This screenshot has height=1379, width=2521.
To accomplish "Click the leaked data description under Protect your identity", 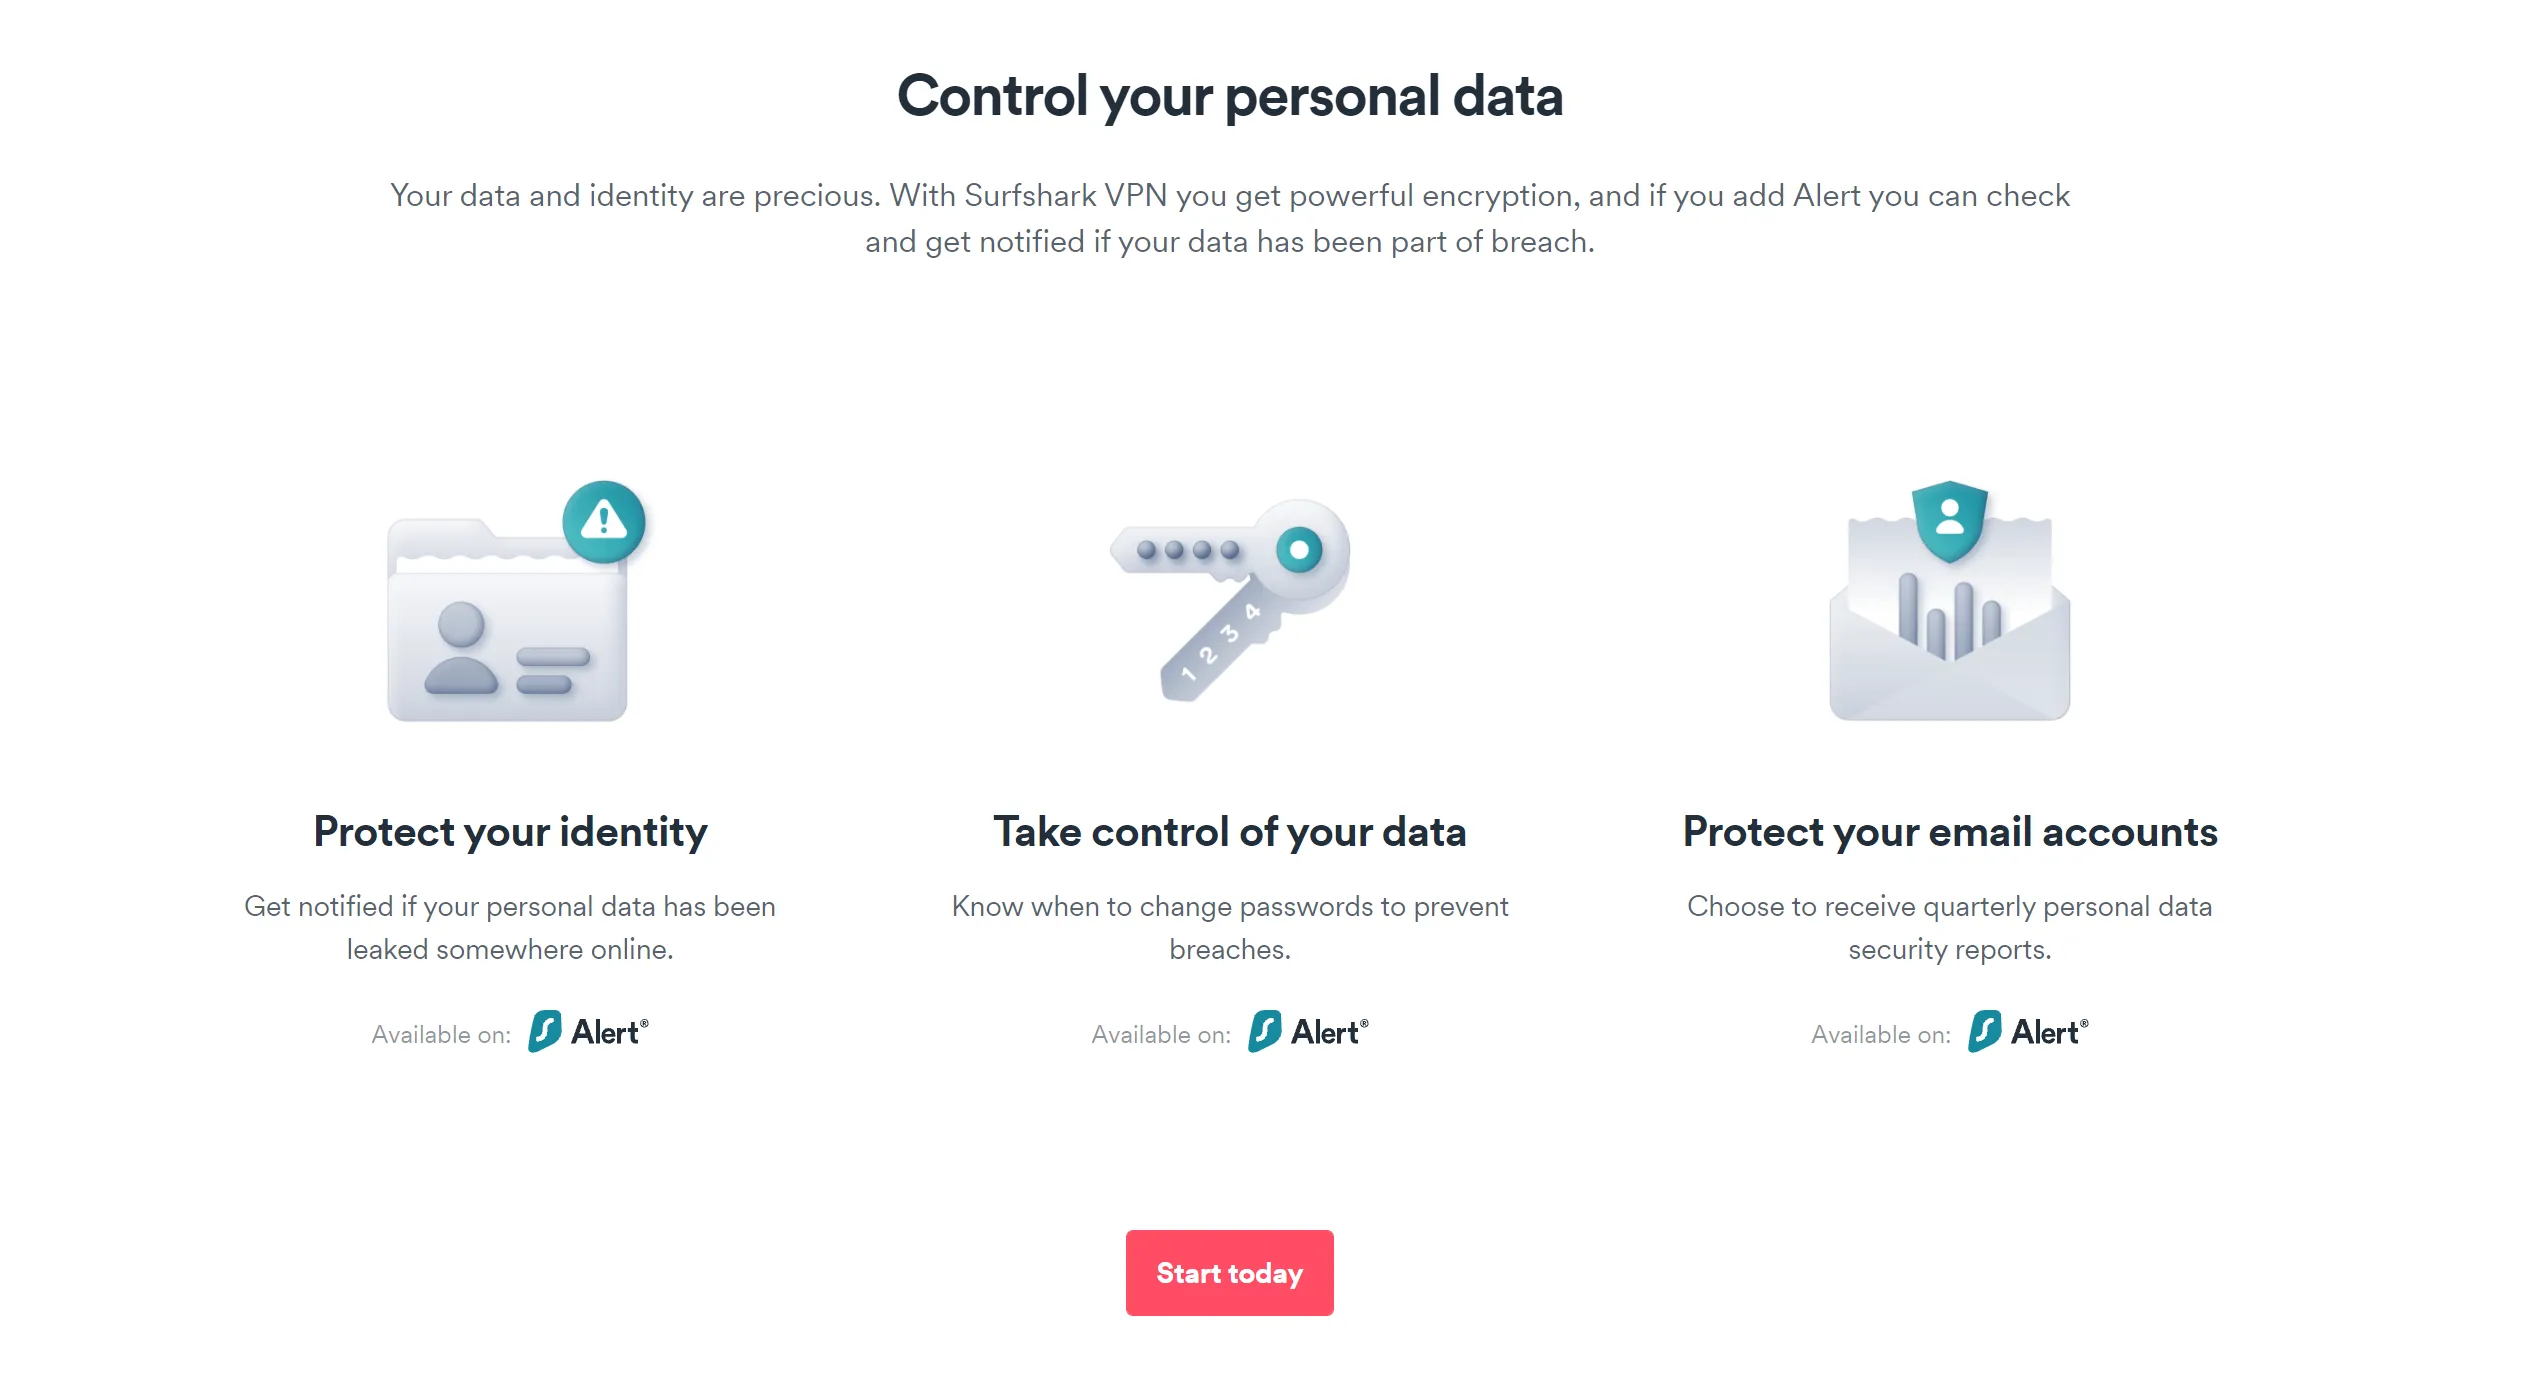I will pyautogui.click(x=510, y=927).
